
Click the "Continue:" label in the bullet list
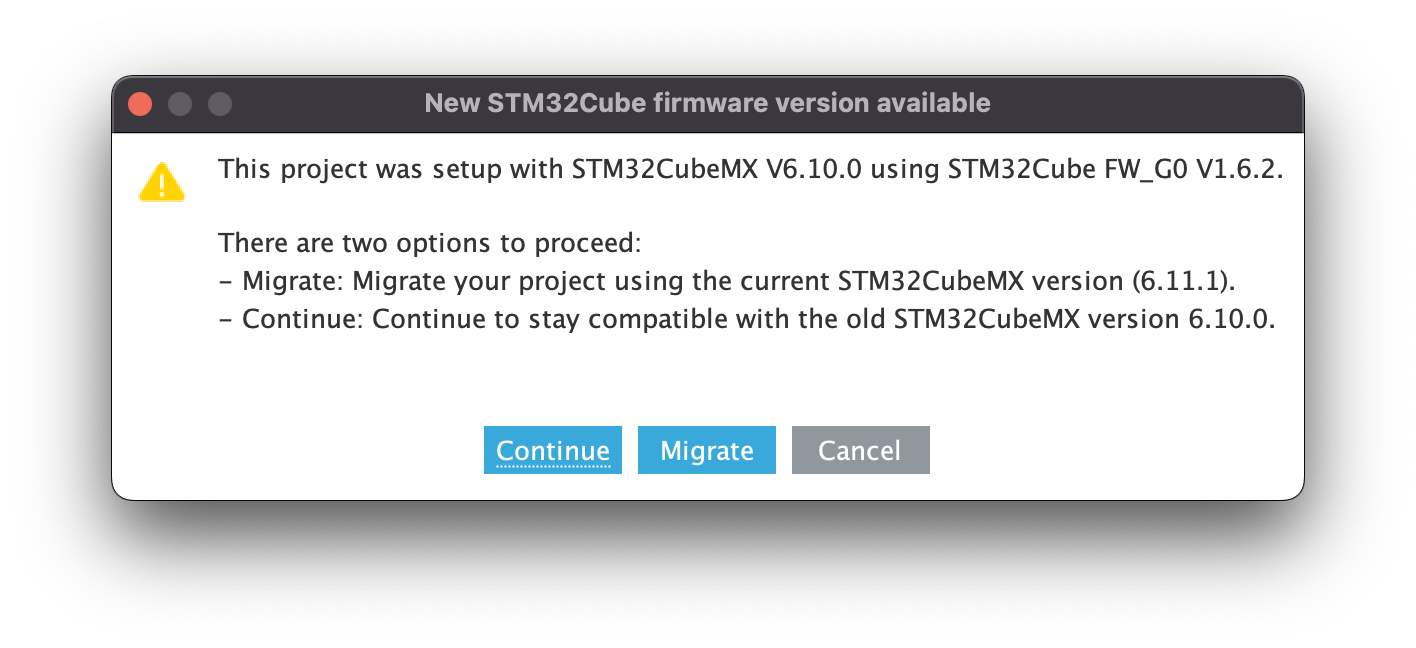point(303,320)
